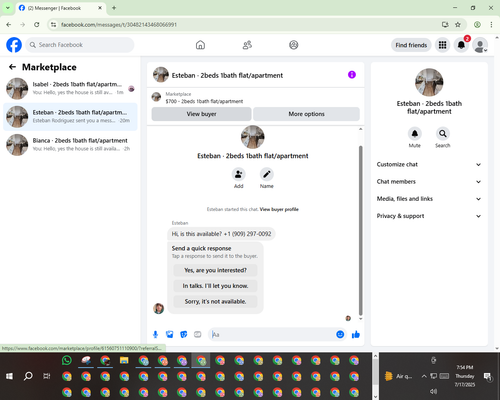The height and width of the screenshot is (400, 500).
Task: Click the View buyer button
Action: [201, 114]
